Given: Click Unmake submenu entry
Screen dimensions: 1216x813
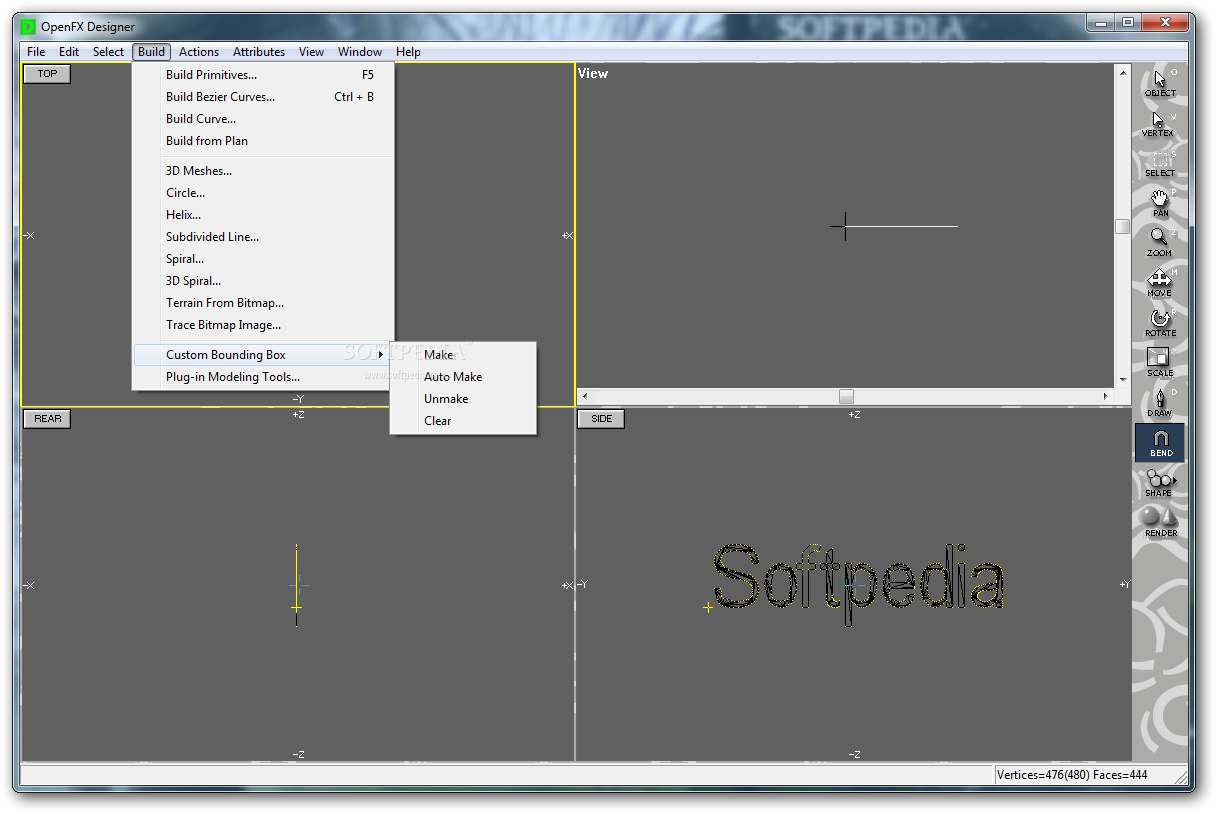Looking at the screenshot, I should pyautogui.click(x=463, y=399).
